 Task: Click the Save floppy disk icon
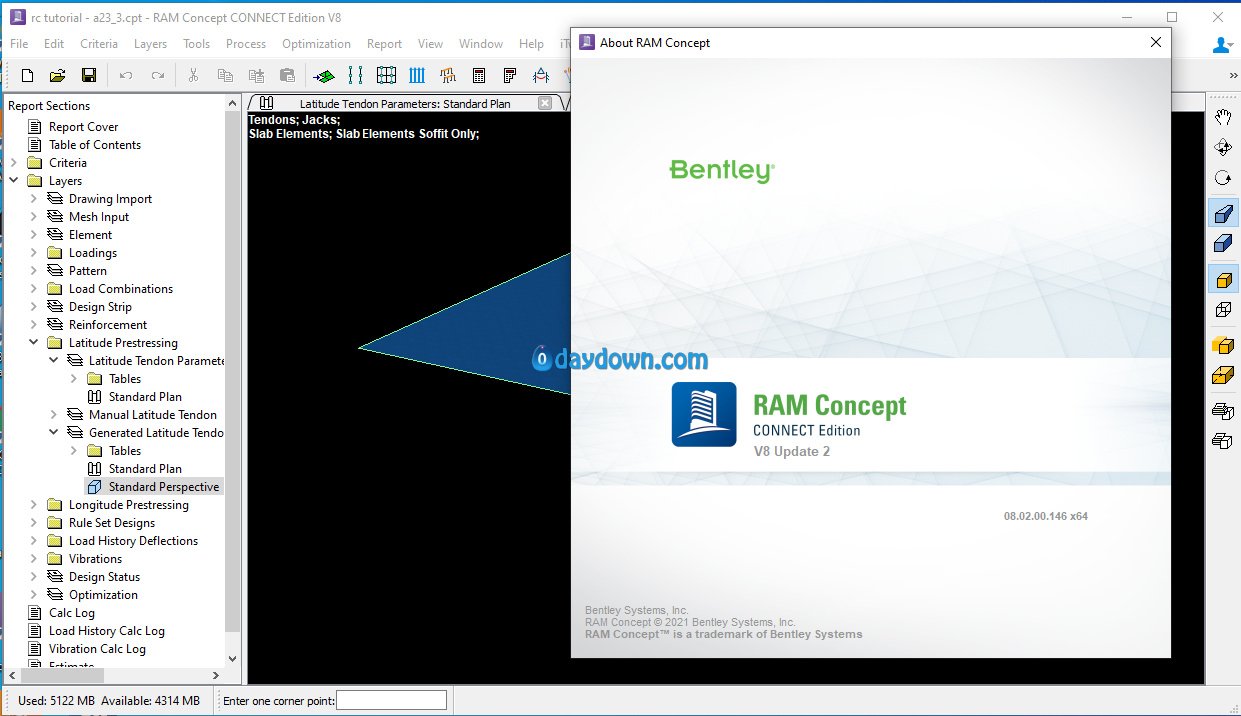[x=88, y=75]
